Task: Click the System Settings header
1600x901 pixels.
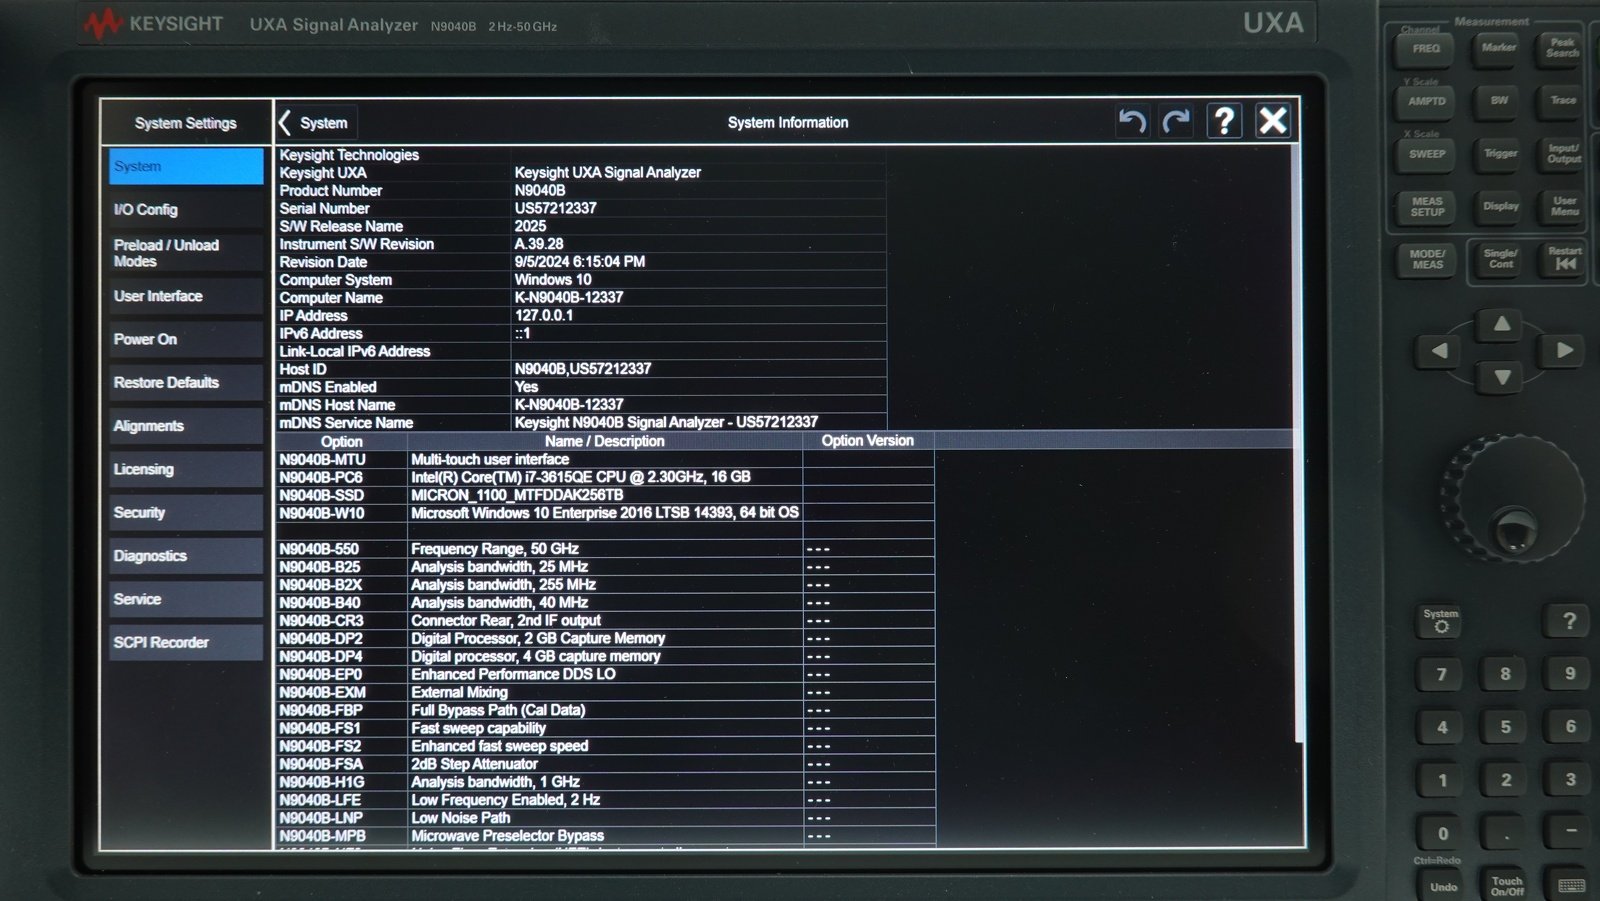Action: point(186,123)
